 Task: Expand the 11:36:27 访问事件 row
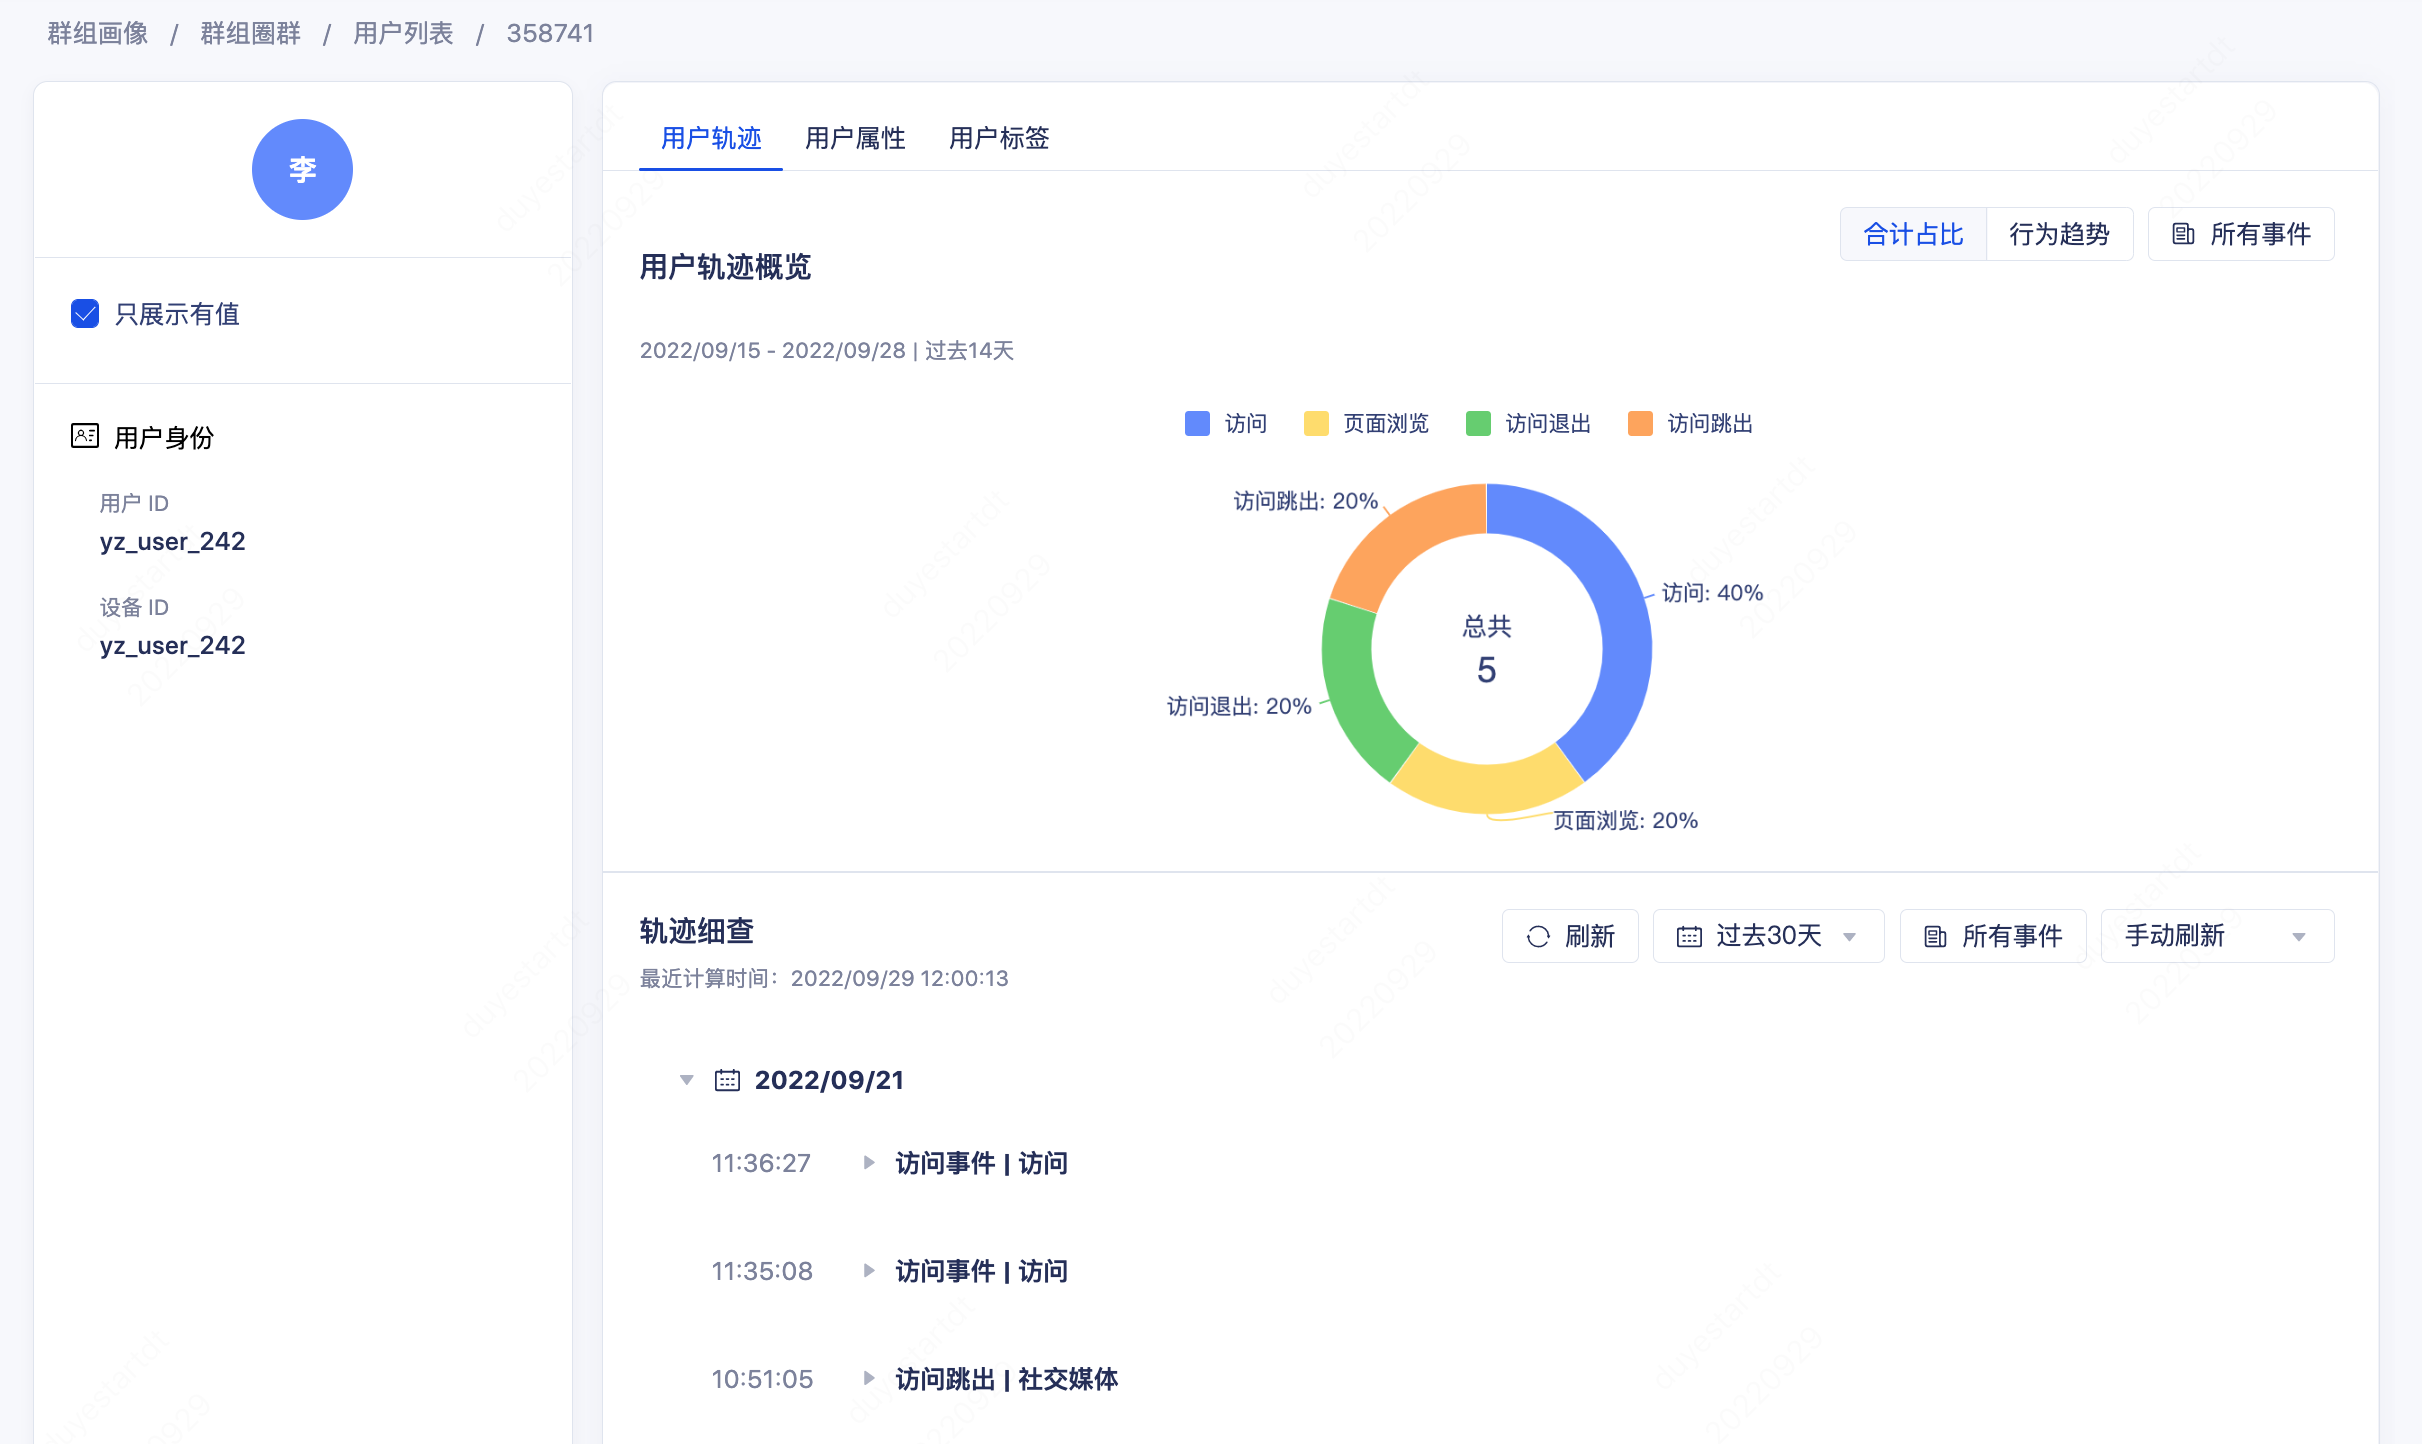(869, 1163)
